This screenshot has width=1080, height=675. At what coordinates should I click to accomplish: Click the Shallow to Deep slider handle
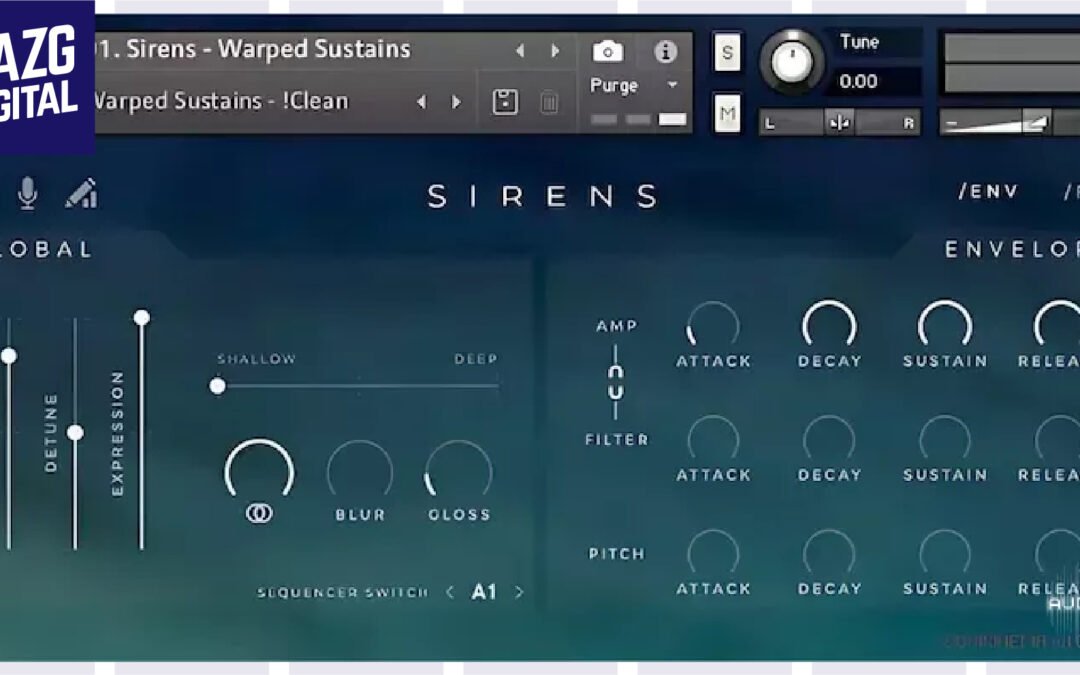tap(218, 386)
